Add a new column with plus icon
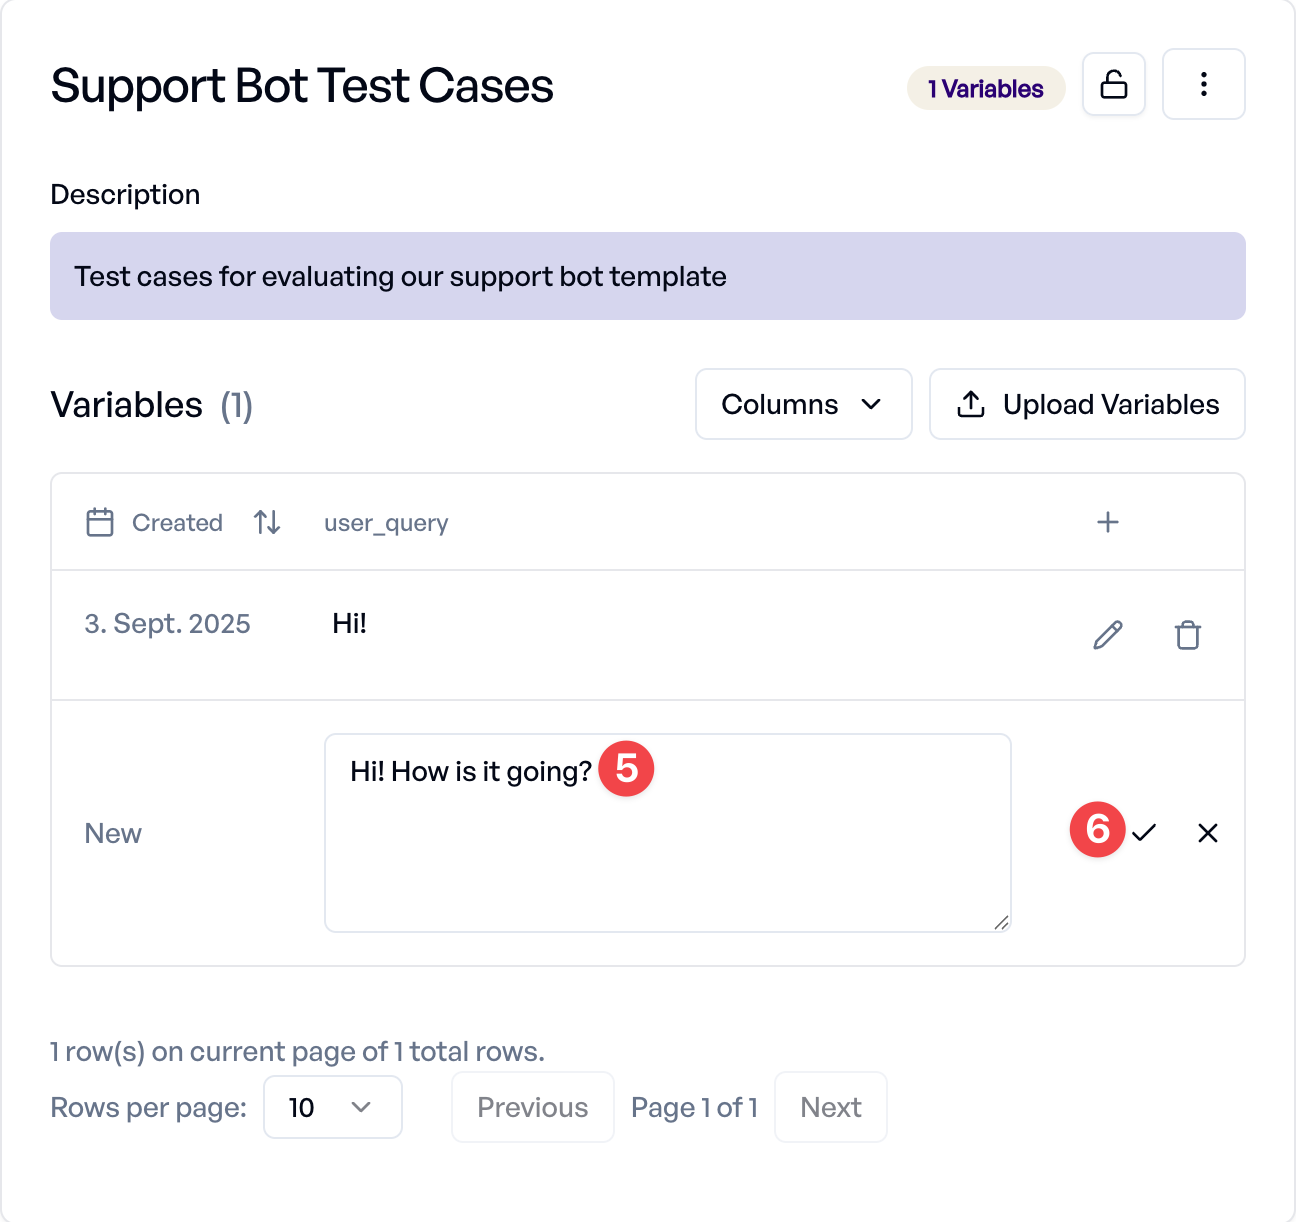The image size is (1296, 1222). click(x=1108, y=522)
